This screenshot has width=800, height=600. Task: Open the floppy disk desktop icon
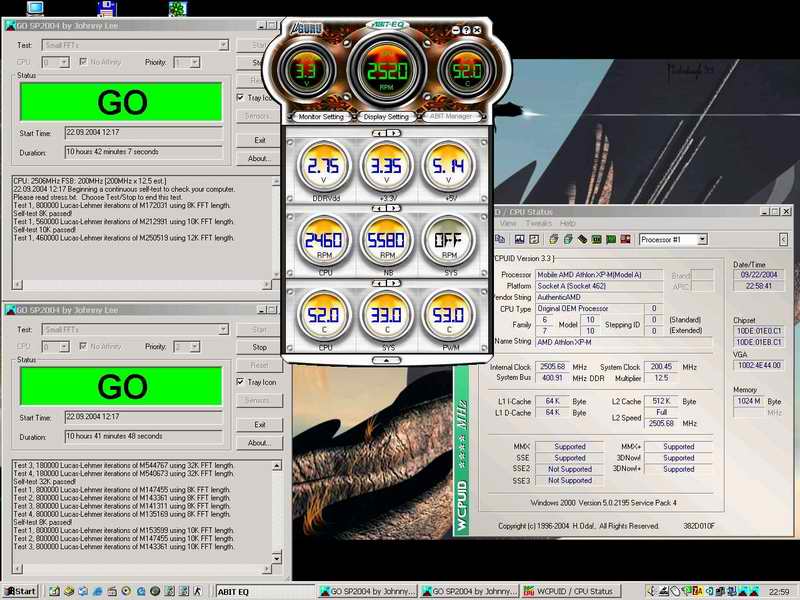107,8
